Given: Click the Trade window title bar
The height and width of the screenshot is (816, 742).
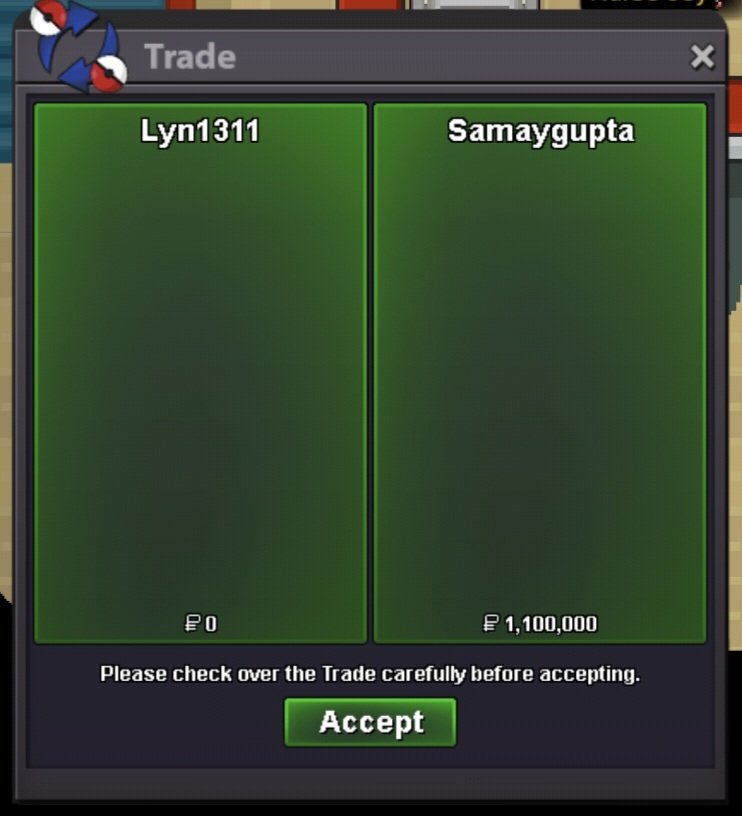Looking at the screenshot, I should tap(370, 56).
